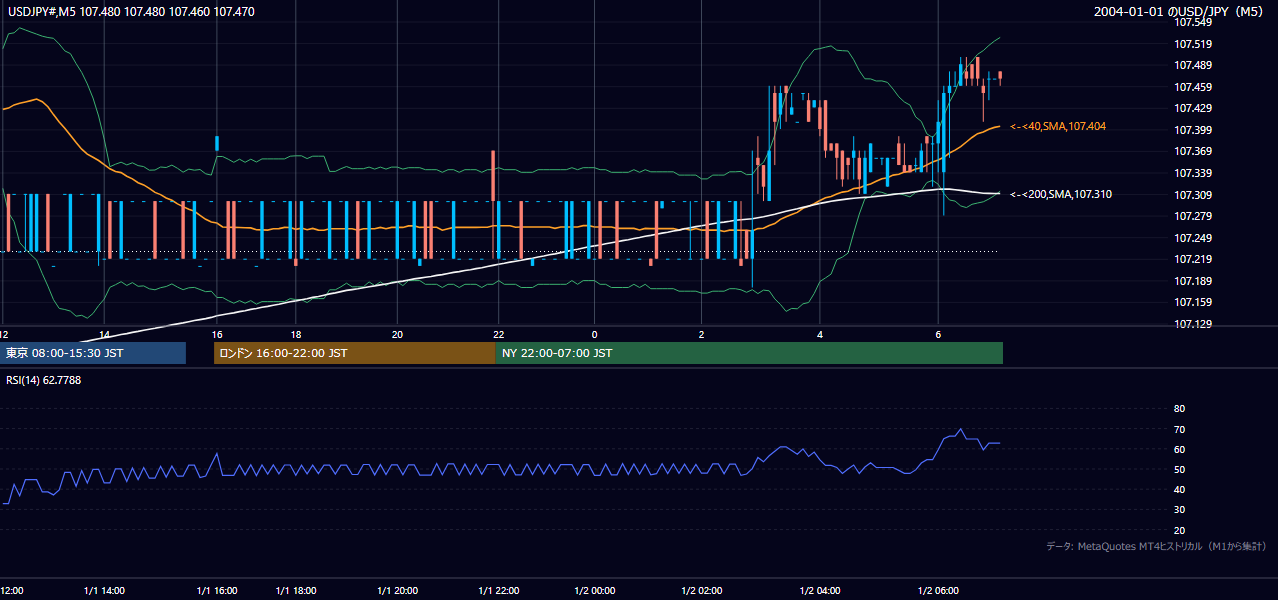Click the 200 SMA label reading 107.310

coord(1060,194)
